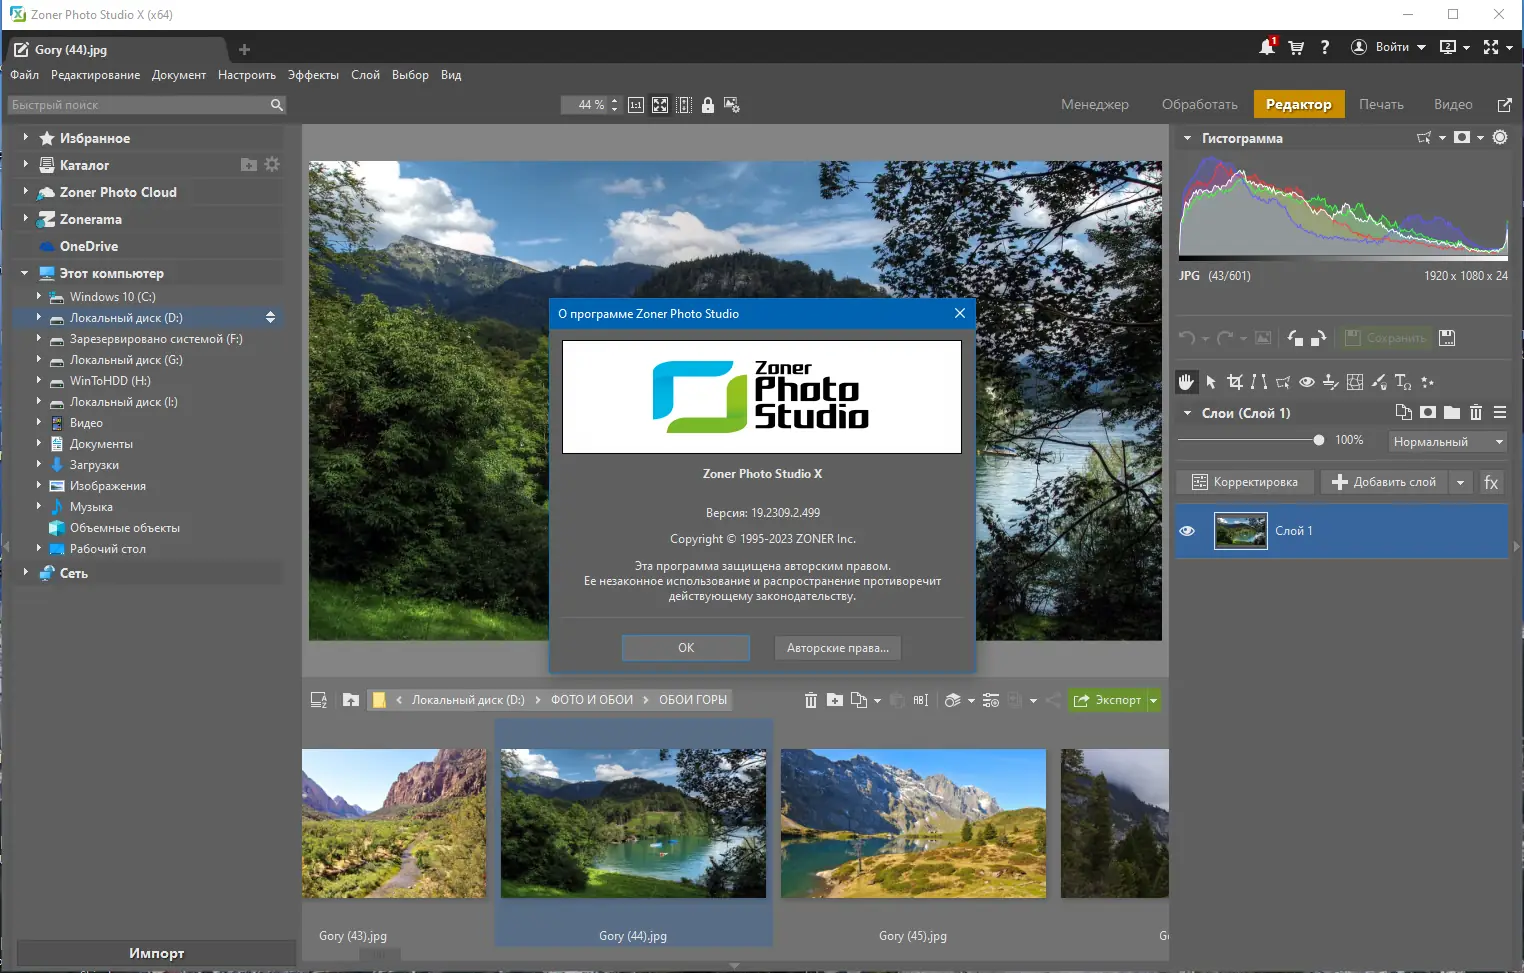Image resolution: width=1524 pixels, height=973 pixels.
Task: Click the Добавить слой button
Action: pyautogui.click(x=1385, y=482)
